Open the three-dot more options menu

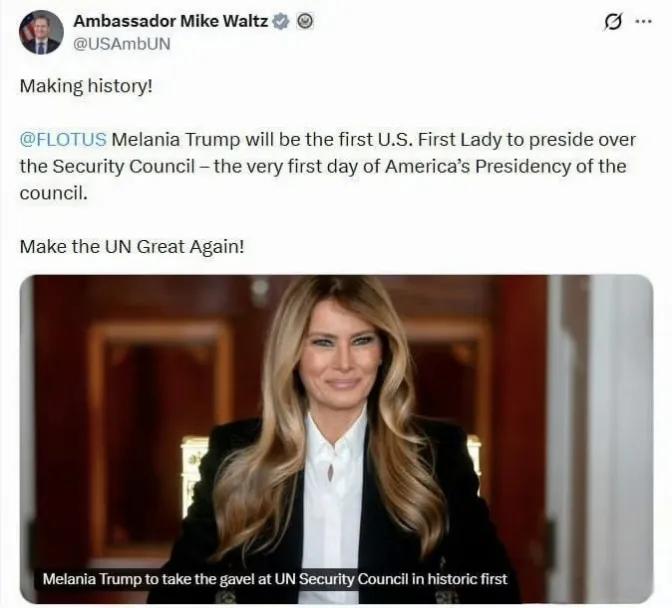643,21
